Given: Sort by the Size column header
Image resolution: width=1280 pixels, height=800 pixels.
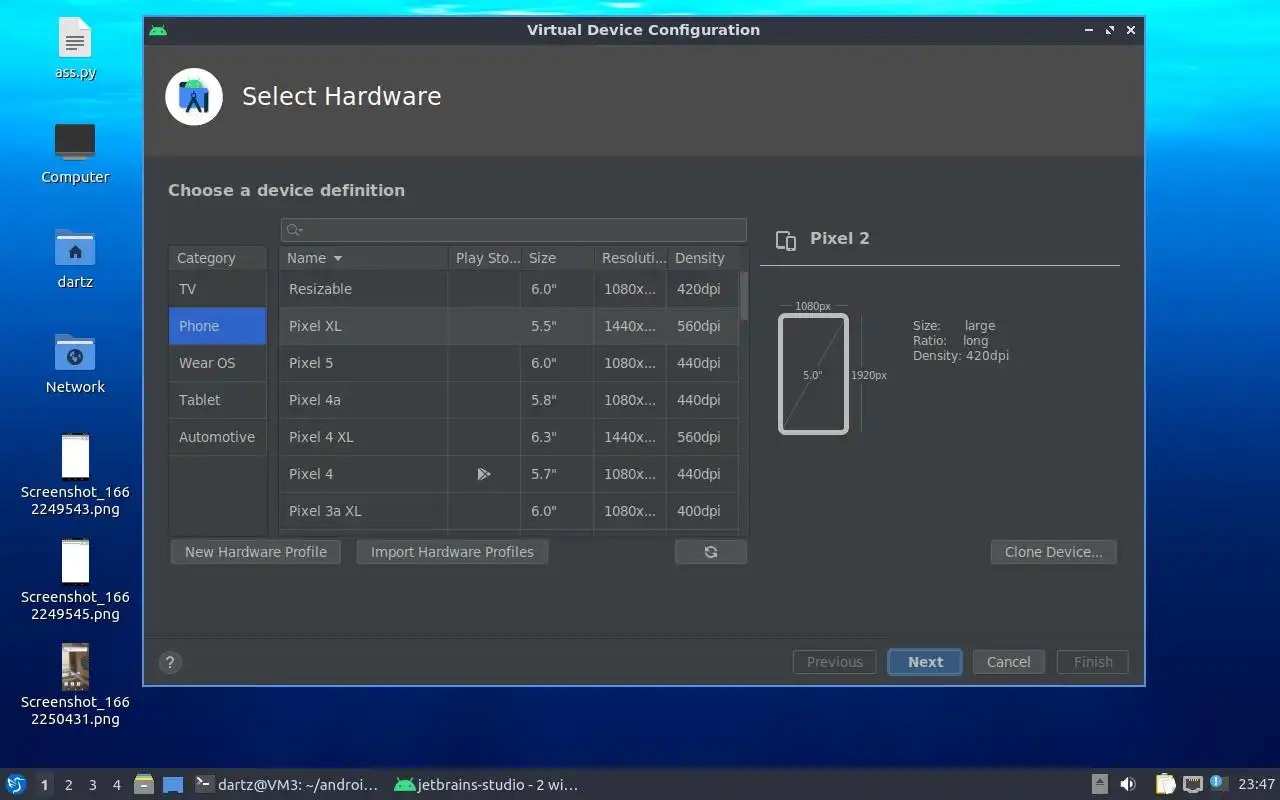Looking at the screenshot, I should (x=557, y=258).
